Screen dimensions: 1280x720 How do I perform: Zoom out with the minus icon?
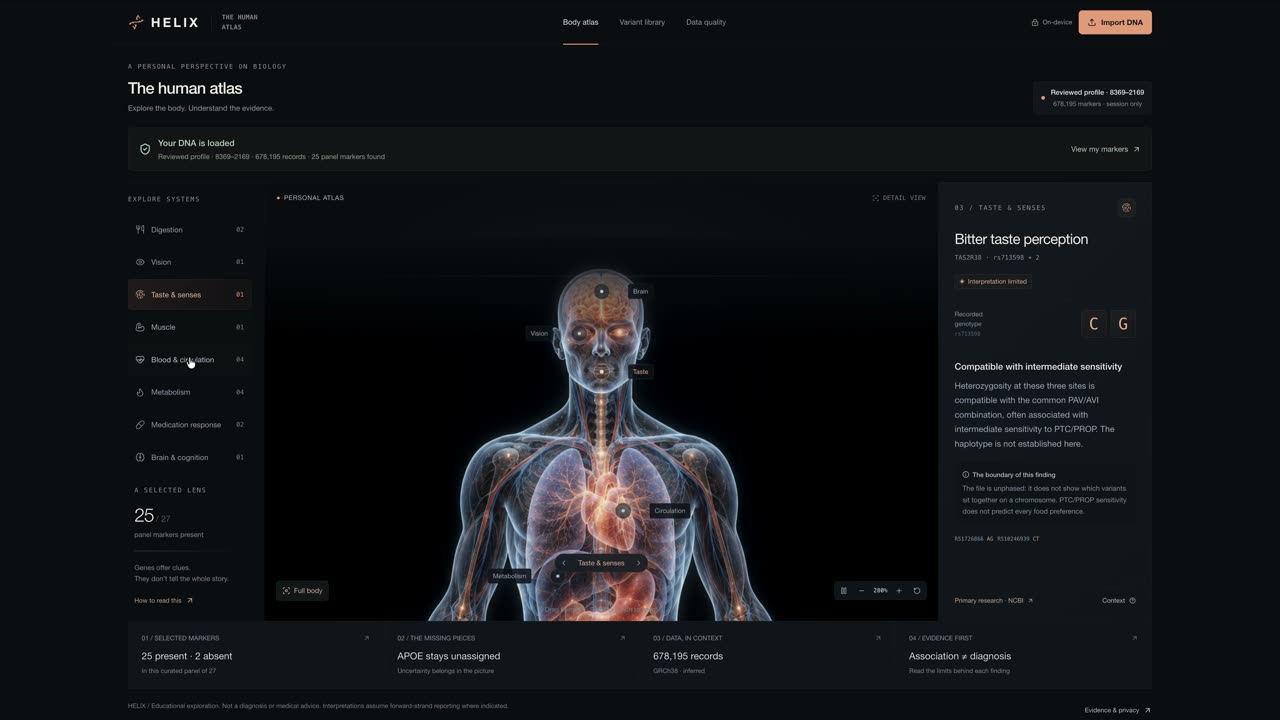[861, 591]
